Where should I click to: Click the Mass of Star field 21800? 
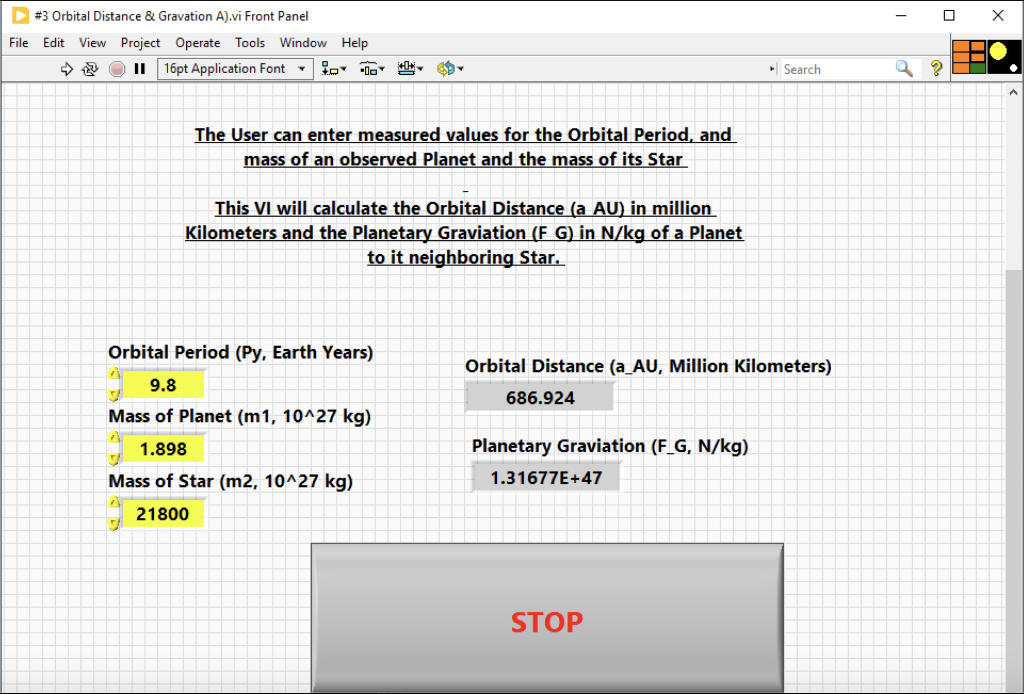click(163, 514)
